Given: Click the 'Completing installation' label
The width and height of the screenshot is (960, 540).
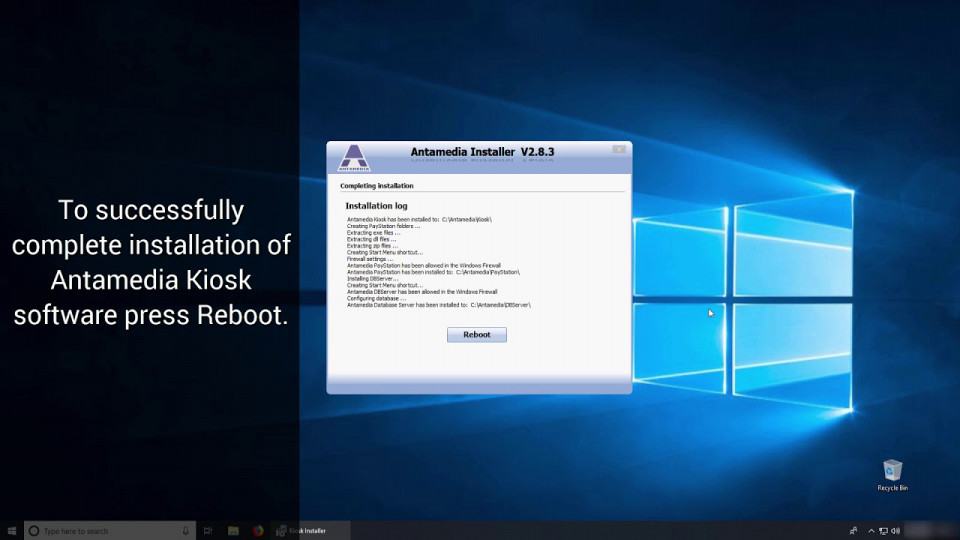Looking at the screenshot, I should tap(377, 186).
